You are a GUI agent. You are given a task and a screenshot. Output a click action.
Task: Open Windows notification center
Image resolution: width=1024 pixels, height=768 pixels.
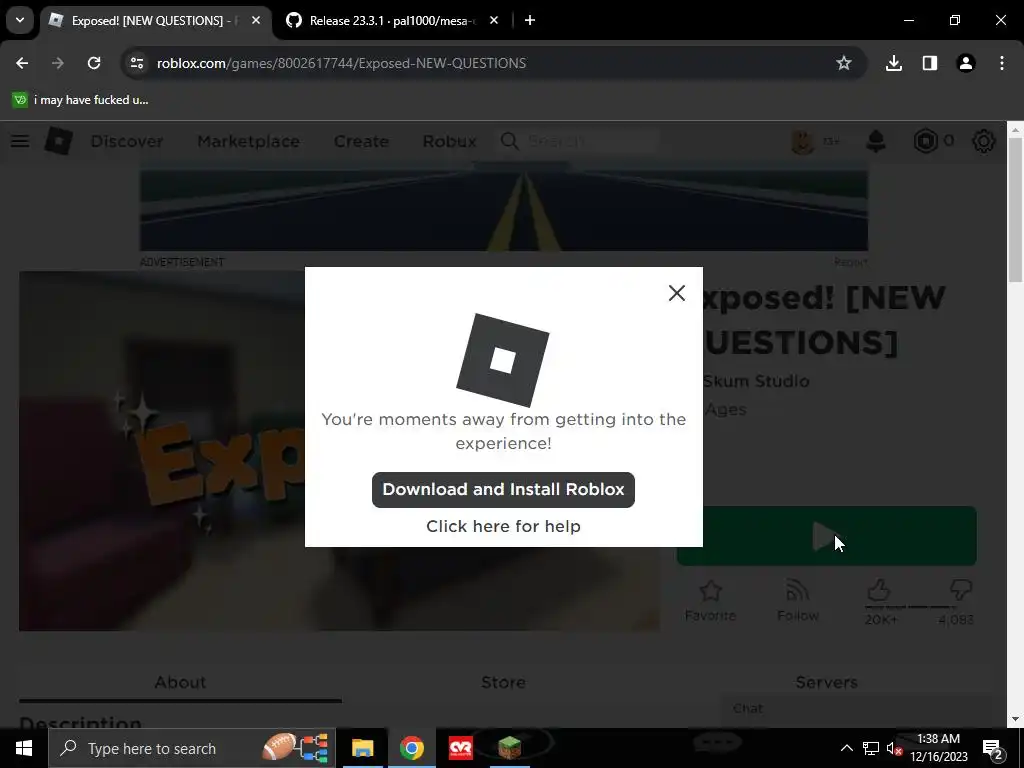tap(993, 748)
